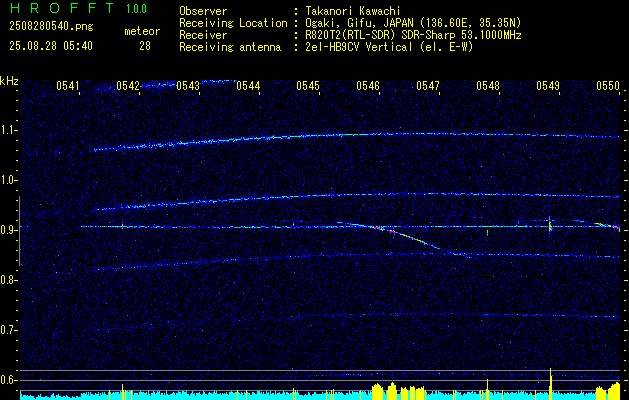
Task: Click the signal spike at 0549 on 0.9 kHz
Action: (x=550, y=224)
